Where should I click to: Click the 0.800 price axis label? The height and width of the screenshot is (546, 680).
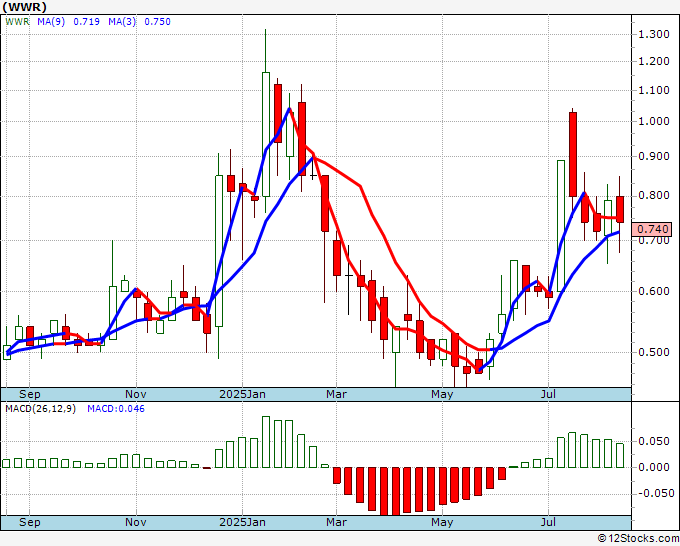[654, 196]
